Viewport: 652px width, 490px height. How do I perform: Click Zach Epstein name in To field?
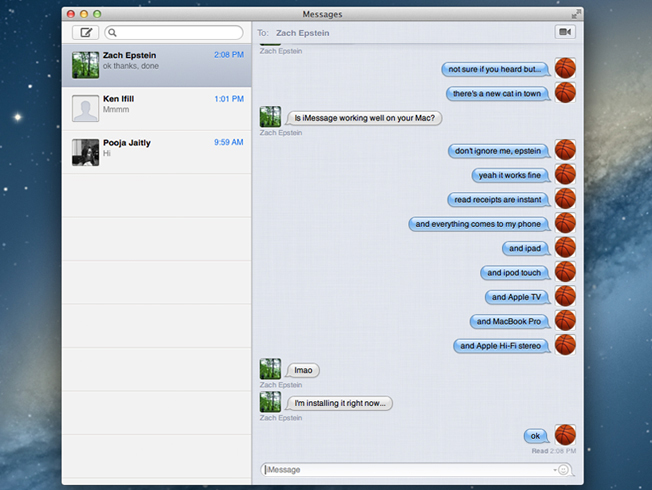click(x=302, y=33)
